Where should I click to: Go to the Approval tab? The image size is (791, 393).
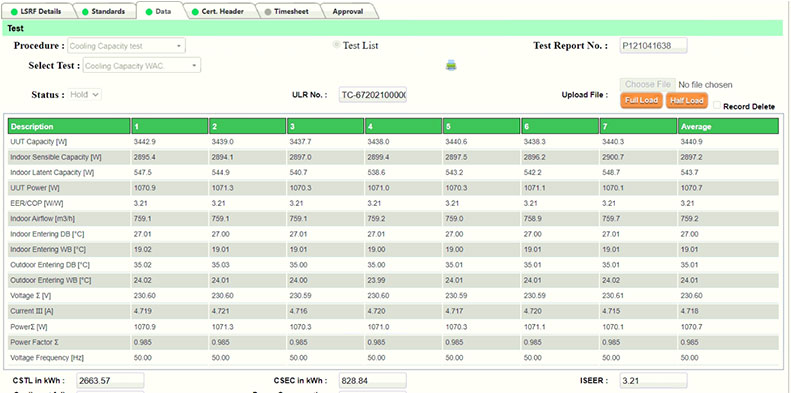tap(348, 11)
